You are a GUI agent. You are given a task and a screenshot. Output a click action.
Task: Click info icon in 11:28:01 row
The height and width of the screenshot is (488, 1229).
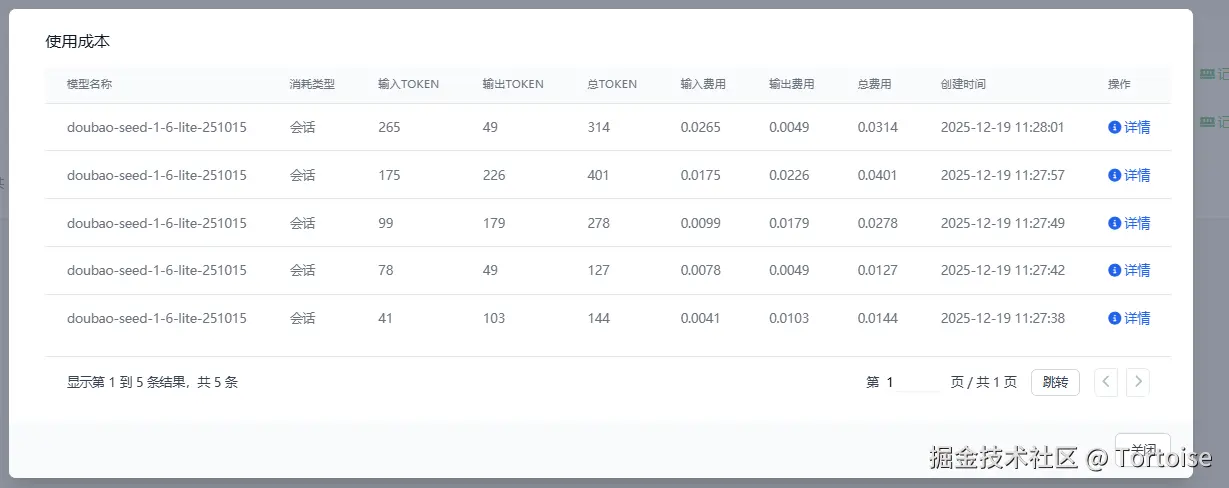[x=1114, y=127]
